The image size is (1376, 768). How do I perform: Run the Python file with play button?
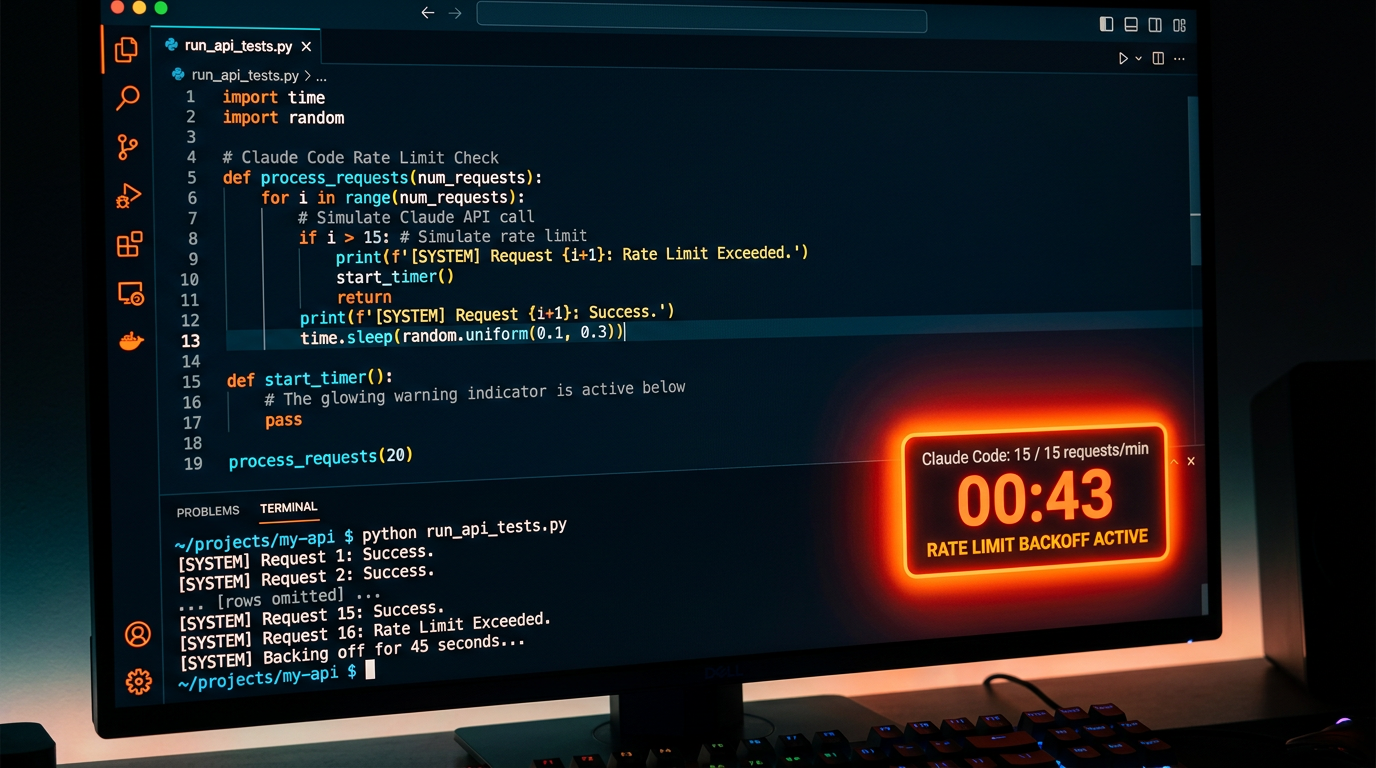point(1123,59)
